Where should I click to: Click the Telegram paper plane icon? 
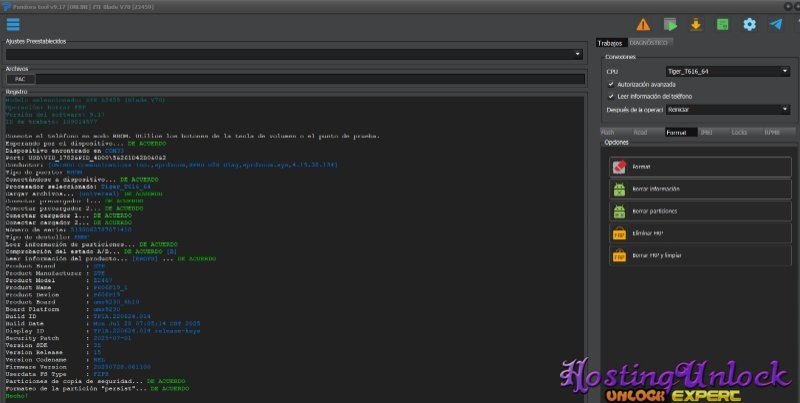[x=776, y=24]
